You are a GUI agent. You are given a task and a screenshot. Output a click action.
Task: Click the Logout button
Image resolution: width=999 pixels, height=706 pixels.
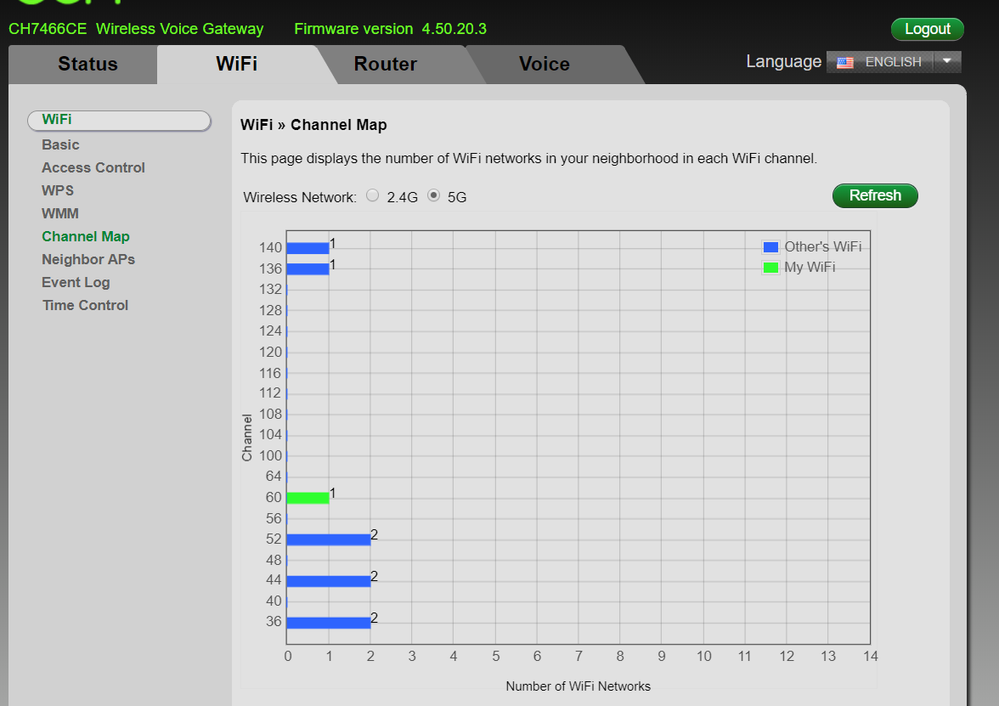926,29
